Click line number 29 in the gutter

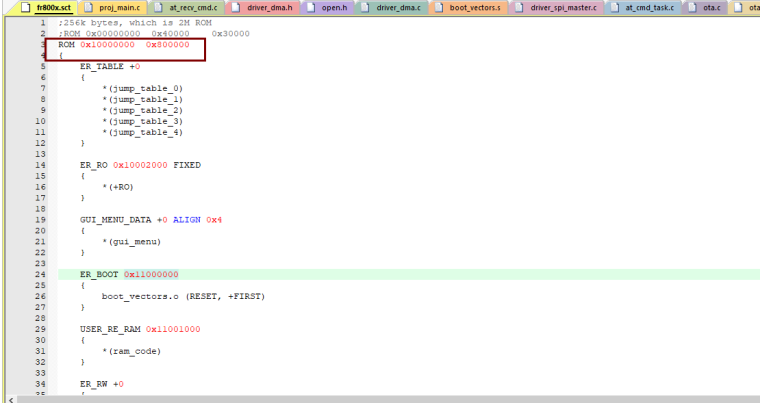pyautogui.click(x=41, y=329)
